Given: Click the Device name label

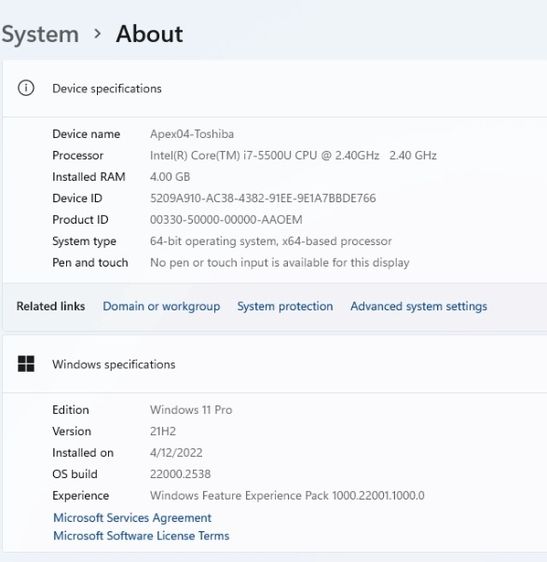Looking at the screenshot, I should [x=86, y=134].
